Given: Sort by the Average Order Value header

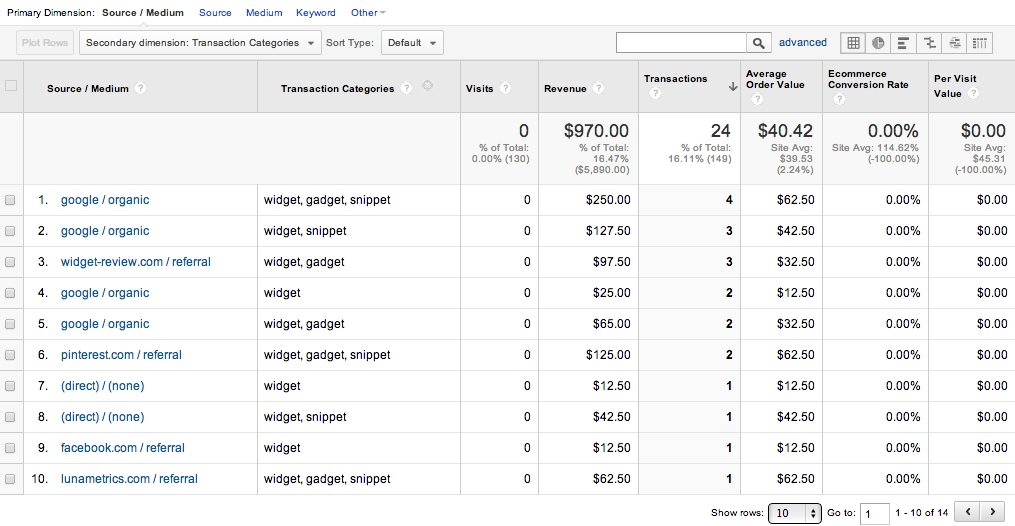Looking at the screenshot, I should tap(775, 79).
